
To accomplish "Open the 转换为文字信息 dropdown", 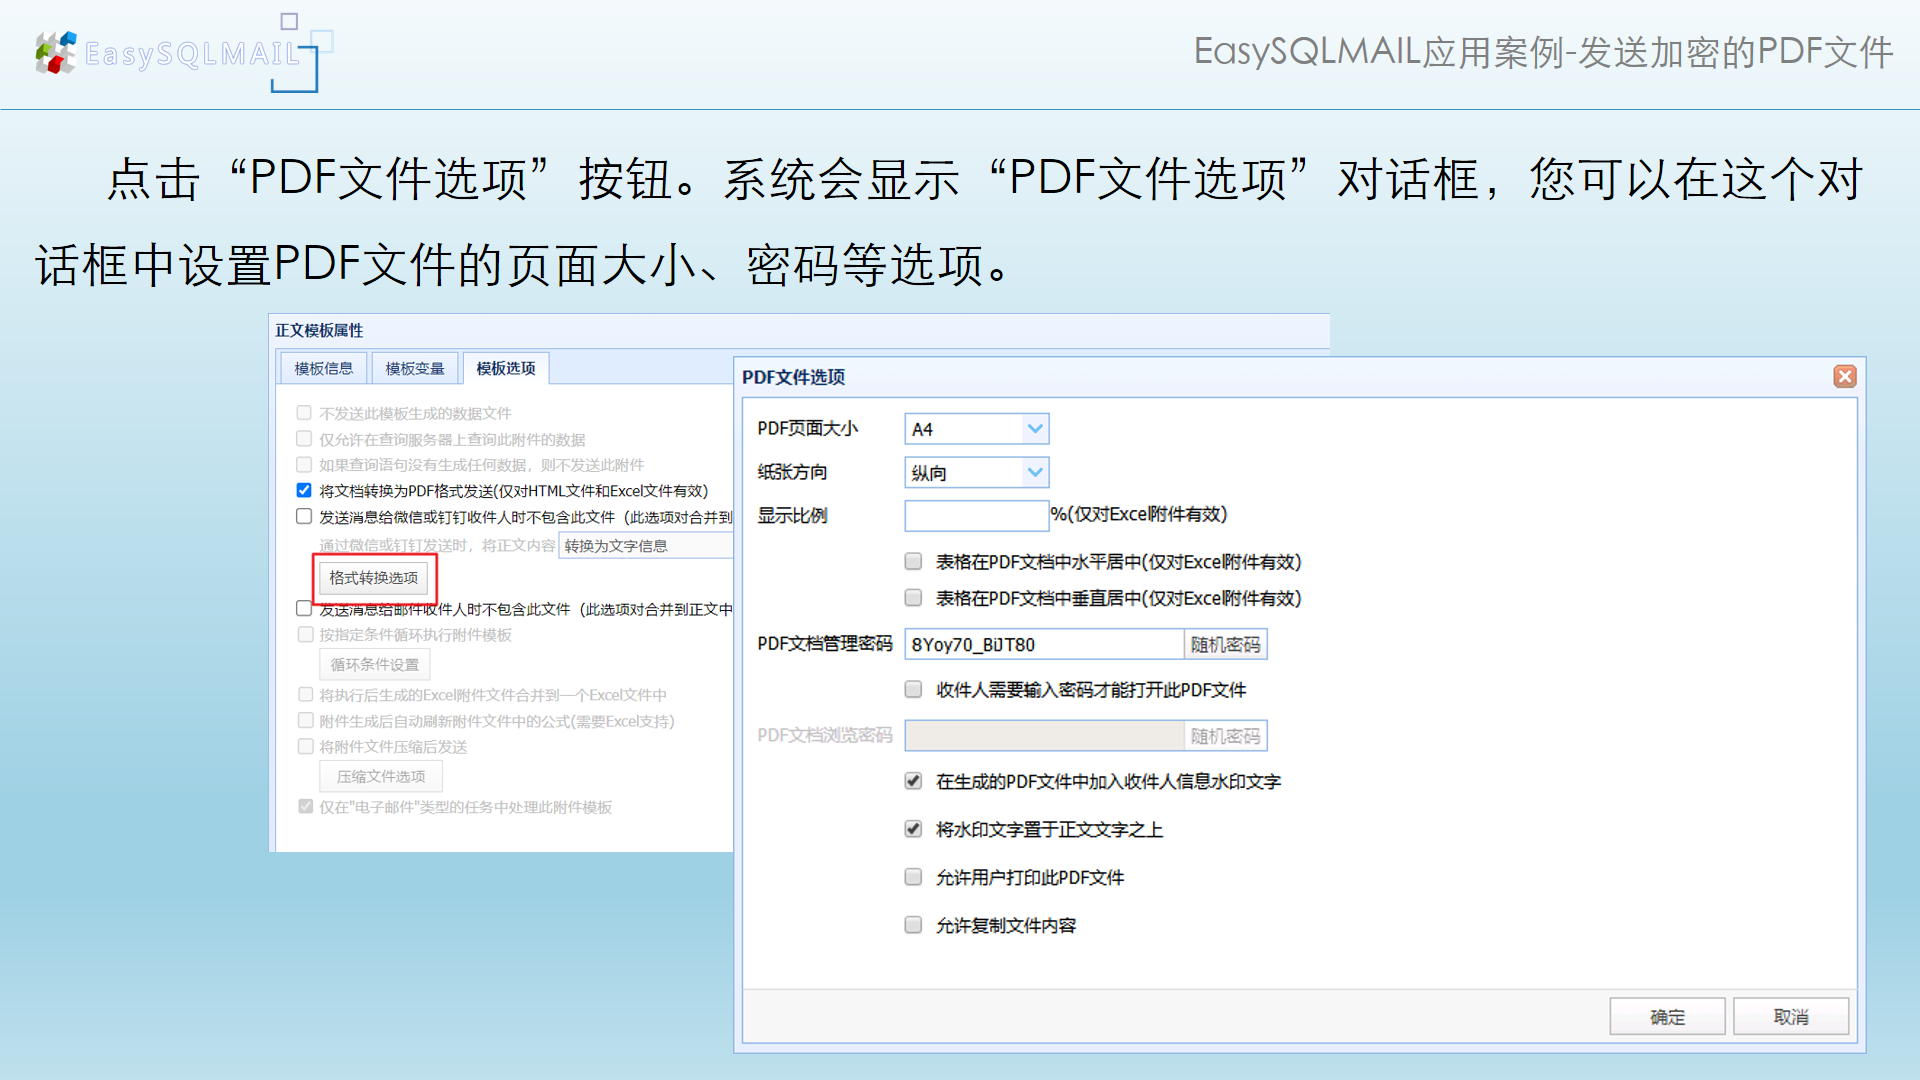I will [646, 545].
